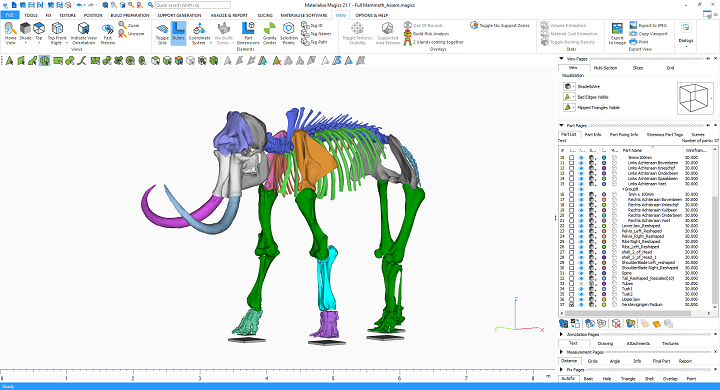Click Toggle No-Support Zones button
Viewport: 720px width, 390px height.
point(500,25)
